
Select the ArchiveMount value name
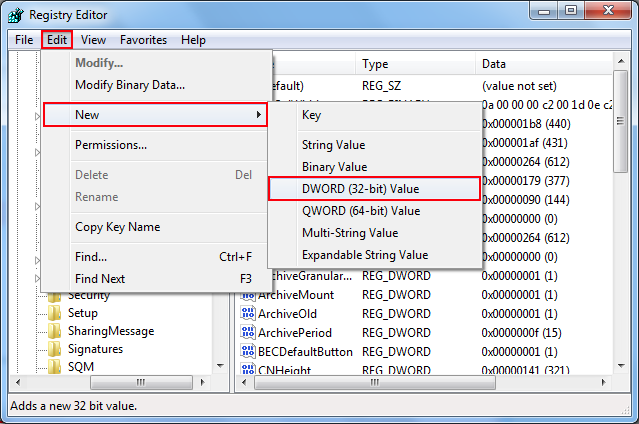[296, 295]
